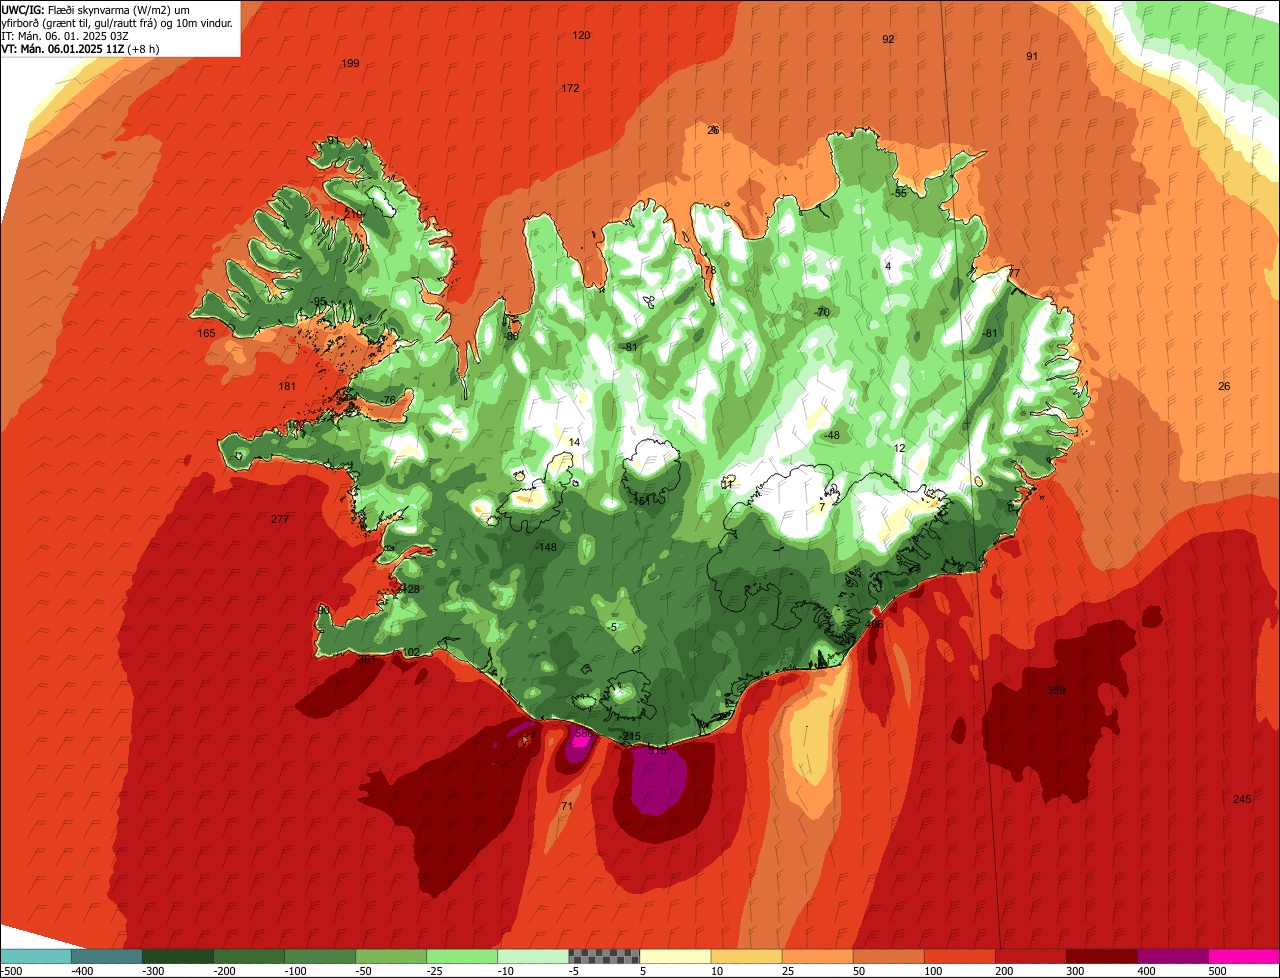Viewport: 1280px width, 978px height.
Task: Click the map value '14'
Action: point(574,442)
